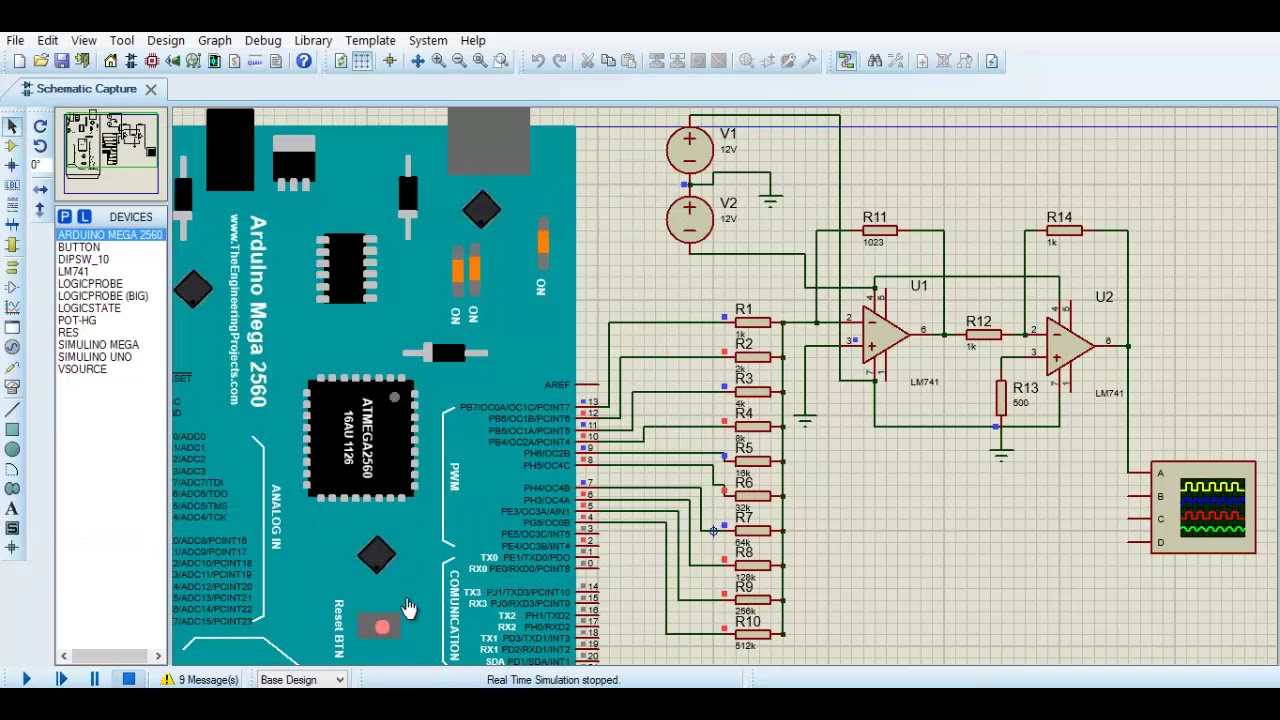Image resolution: width=1280 pixels, height=720 pixels.
Task: Open the Library menu
Action: [313, 41]
